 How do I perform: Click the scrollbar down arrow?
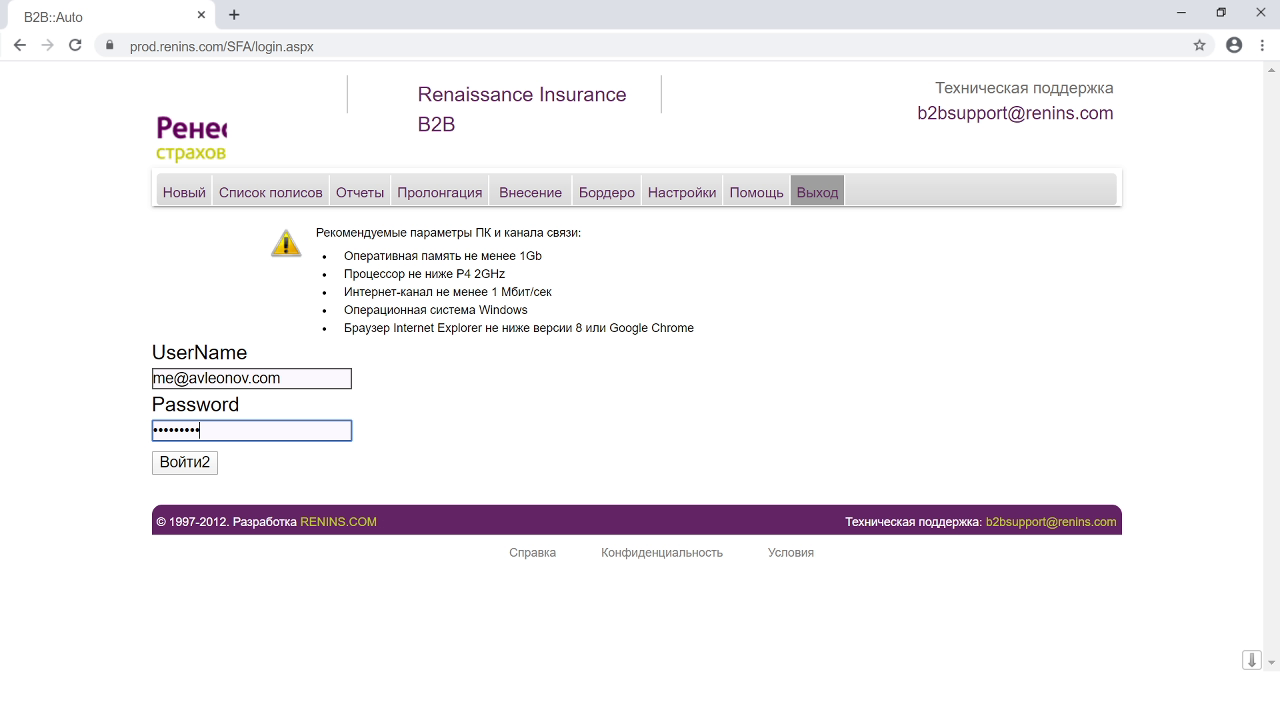(1272, 663)
